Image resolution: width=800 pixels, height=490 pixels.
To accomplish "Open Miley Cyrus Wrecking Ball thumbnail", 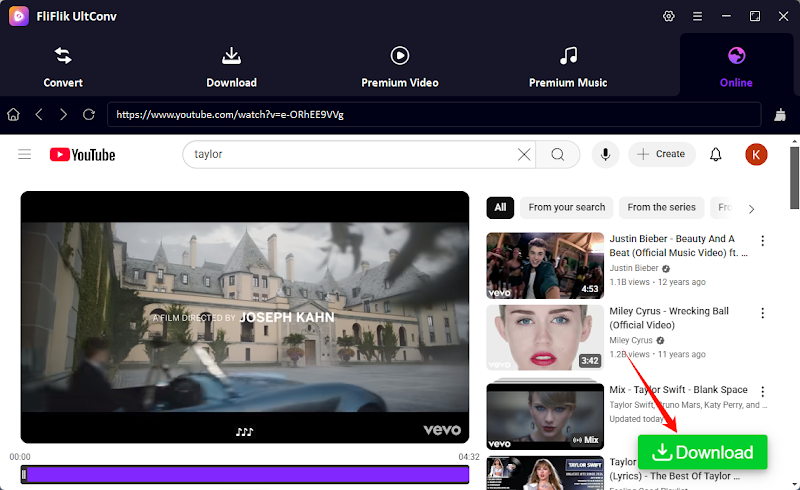I will (x=545, y=337).
